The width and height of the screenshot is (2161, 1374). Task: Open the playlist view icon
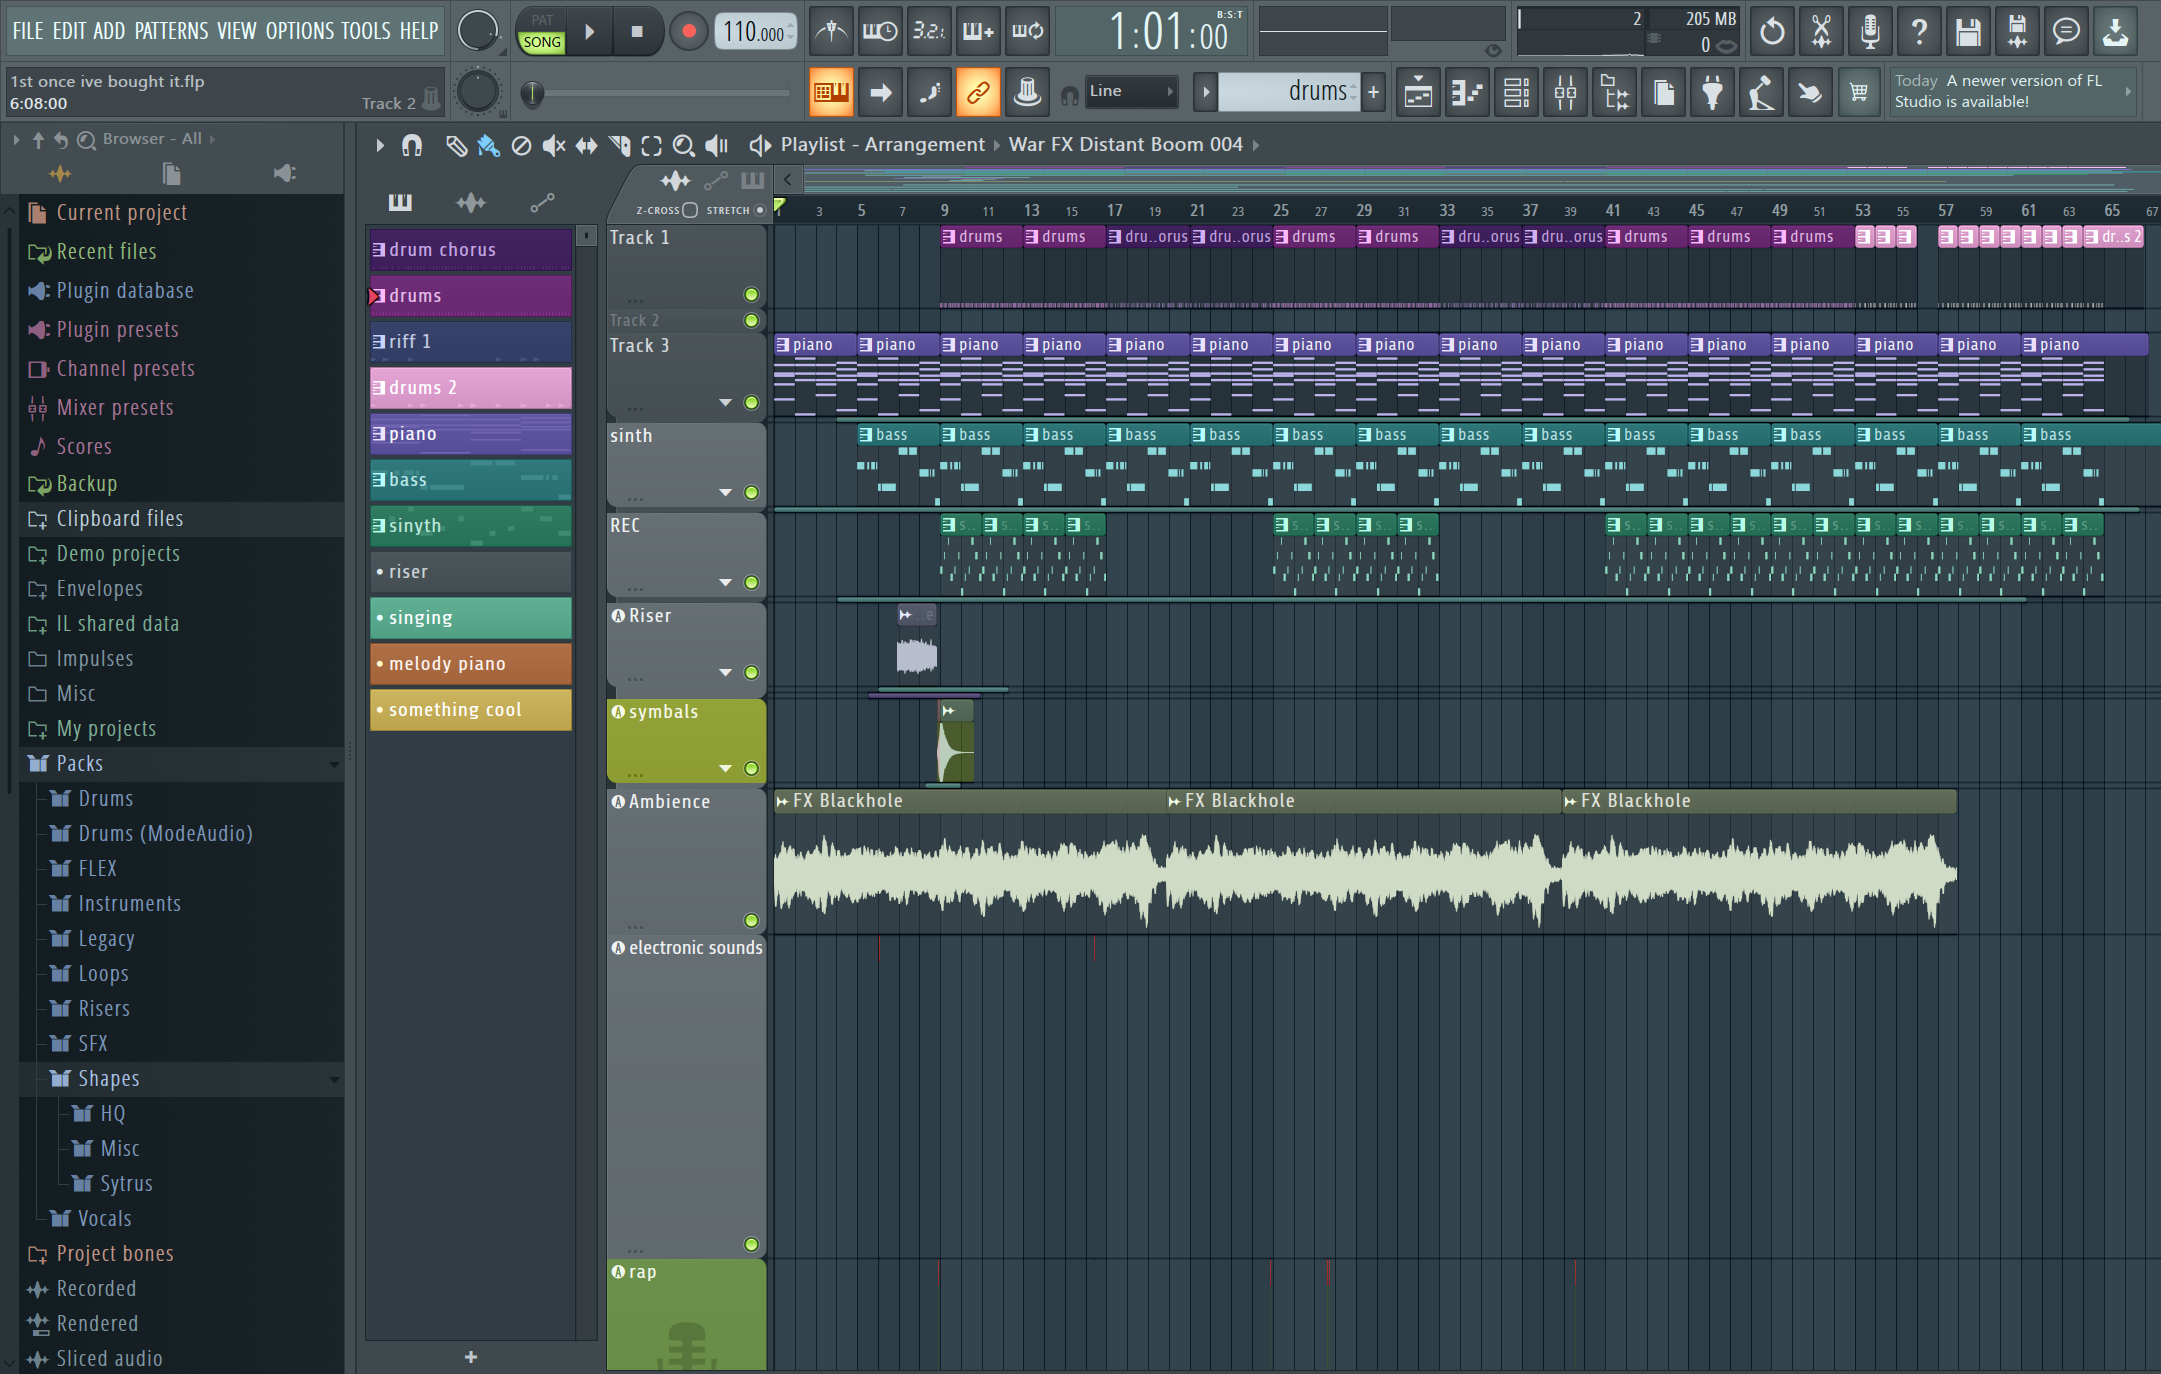pos(1418,94)
